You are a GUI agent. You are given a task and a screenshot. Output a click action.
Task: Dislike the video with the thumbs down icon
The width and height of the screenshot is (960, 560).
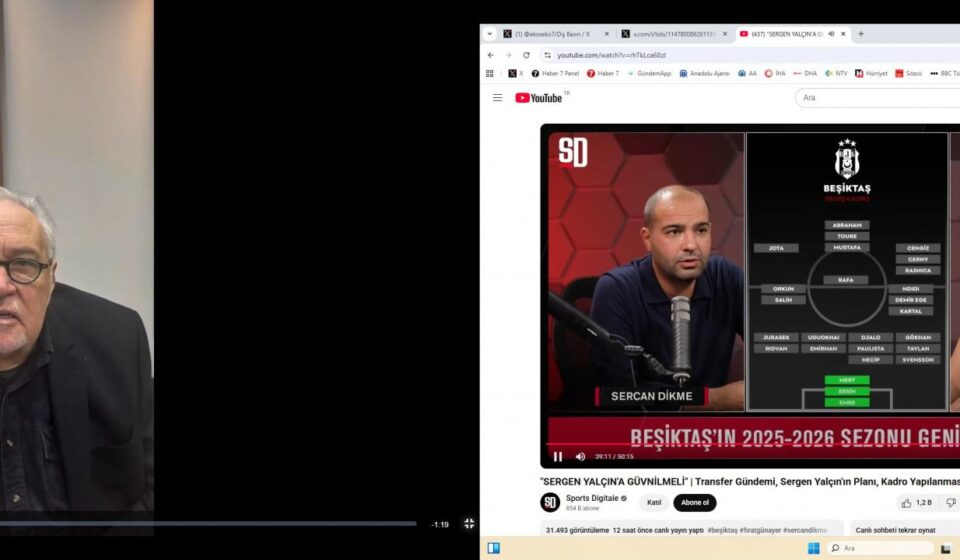(951, 503)
